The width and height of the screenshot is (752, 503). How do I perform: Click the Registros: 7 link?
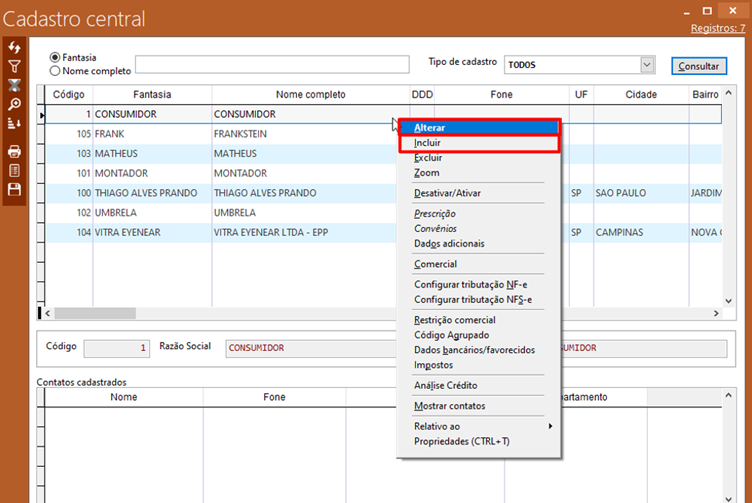718,29
